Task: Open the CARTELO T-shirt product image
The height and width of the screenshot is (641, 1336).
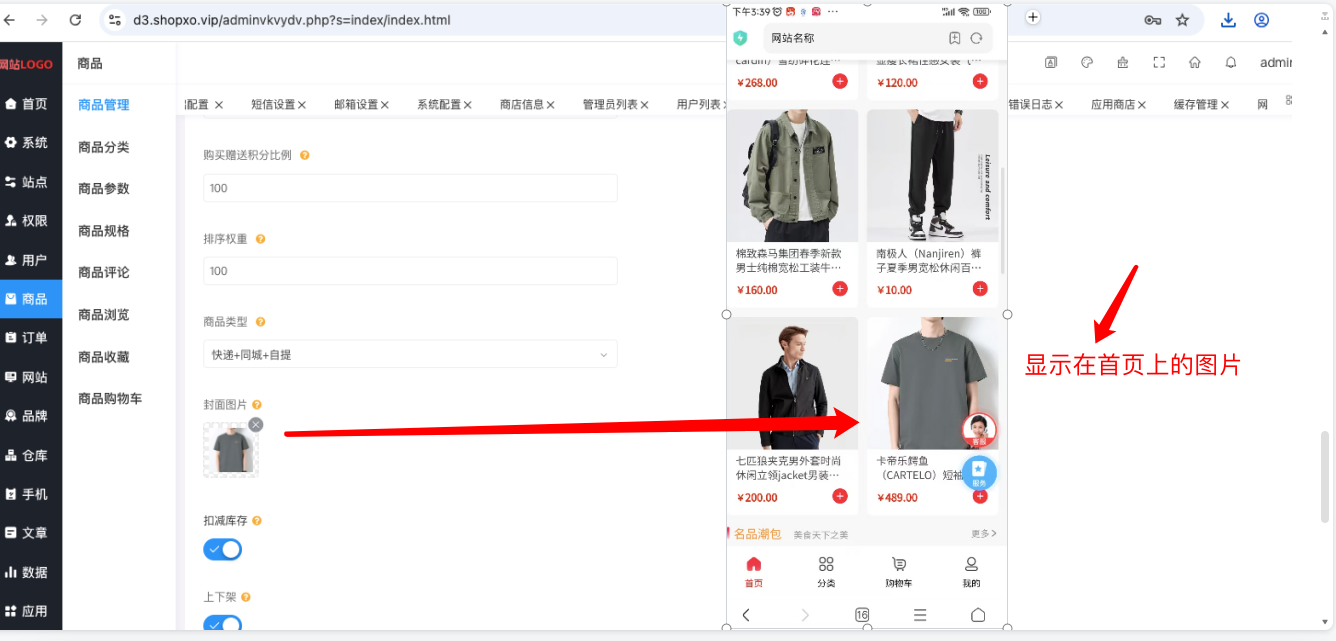Action: point(932,383)
